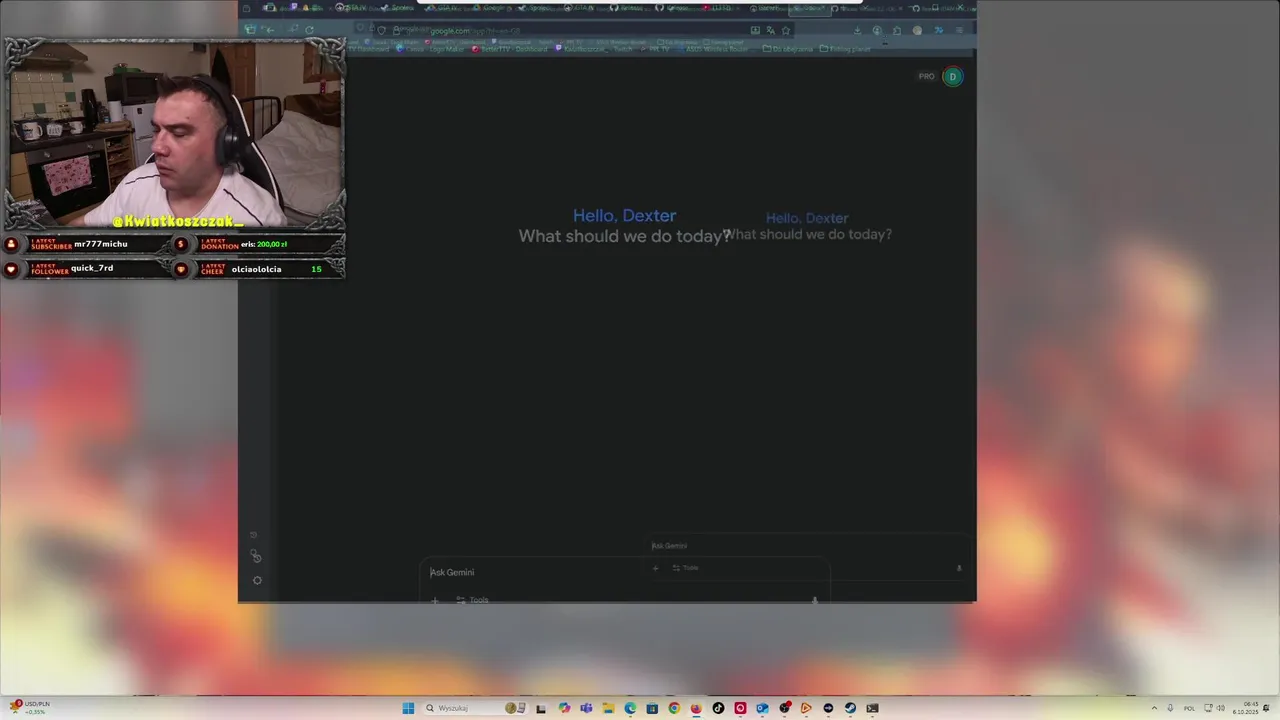This screenshot has width=1280, height=720.
Task: Open Task View from the taskbar
Action: pos(541,708)
